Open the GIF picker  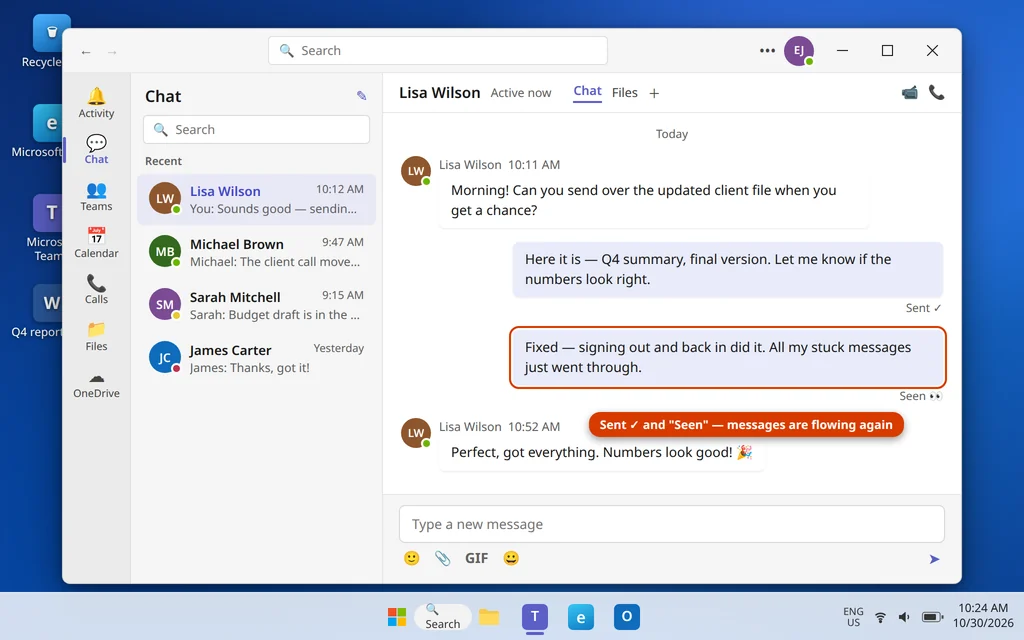[x=476, y=558]
